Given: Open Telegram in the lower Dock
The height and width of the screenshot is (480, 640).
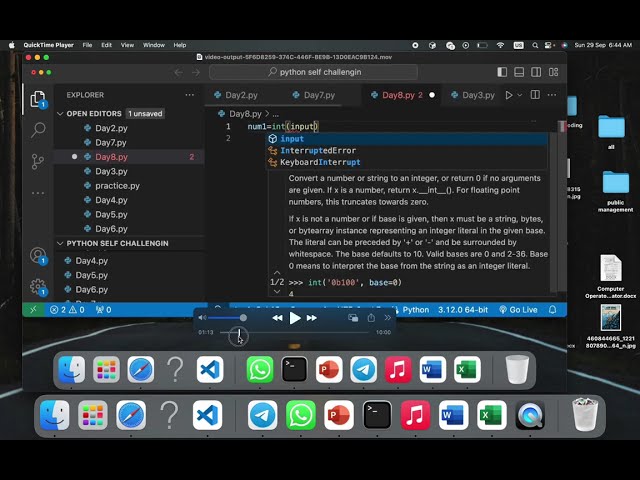Looking at the screenshot, I should pyautogui.click(x=262, y=416).
